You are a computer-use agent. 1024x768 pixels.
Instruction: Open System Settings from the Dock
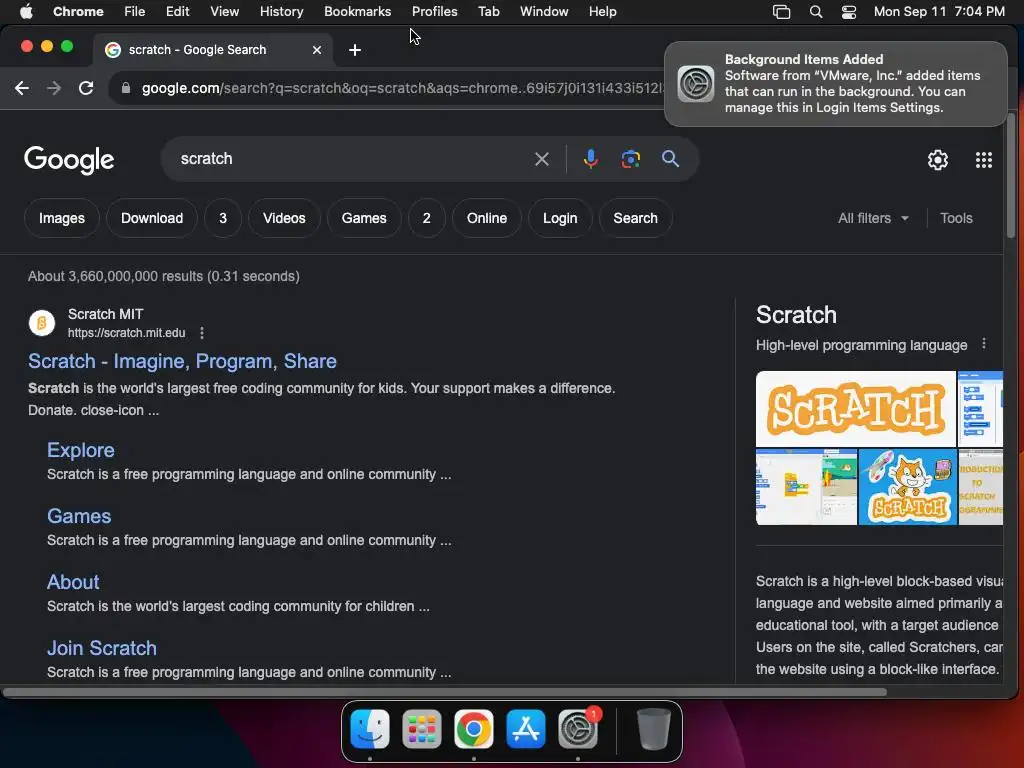(578, 728)
